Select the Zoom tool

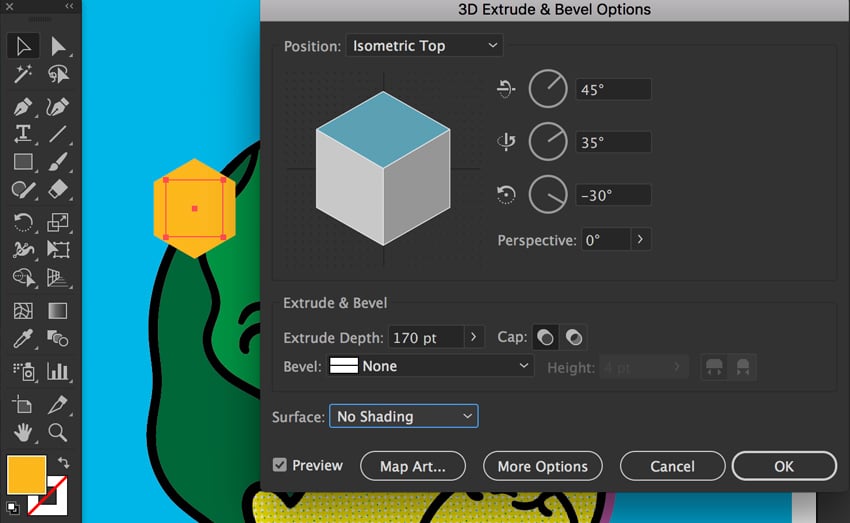(x=57, y=432)
